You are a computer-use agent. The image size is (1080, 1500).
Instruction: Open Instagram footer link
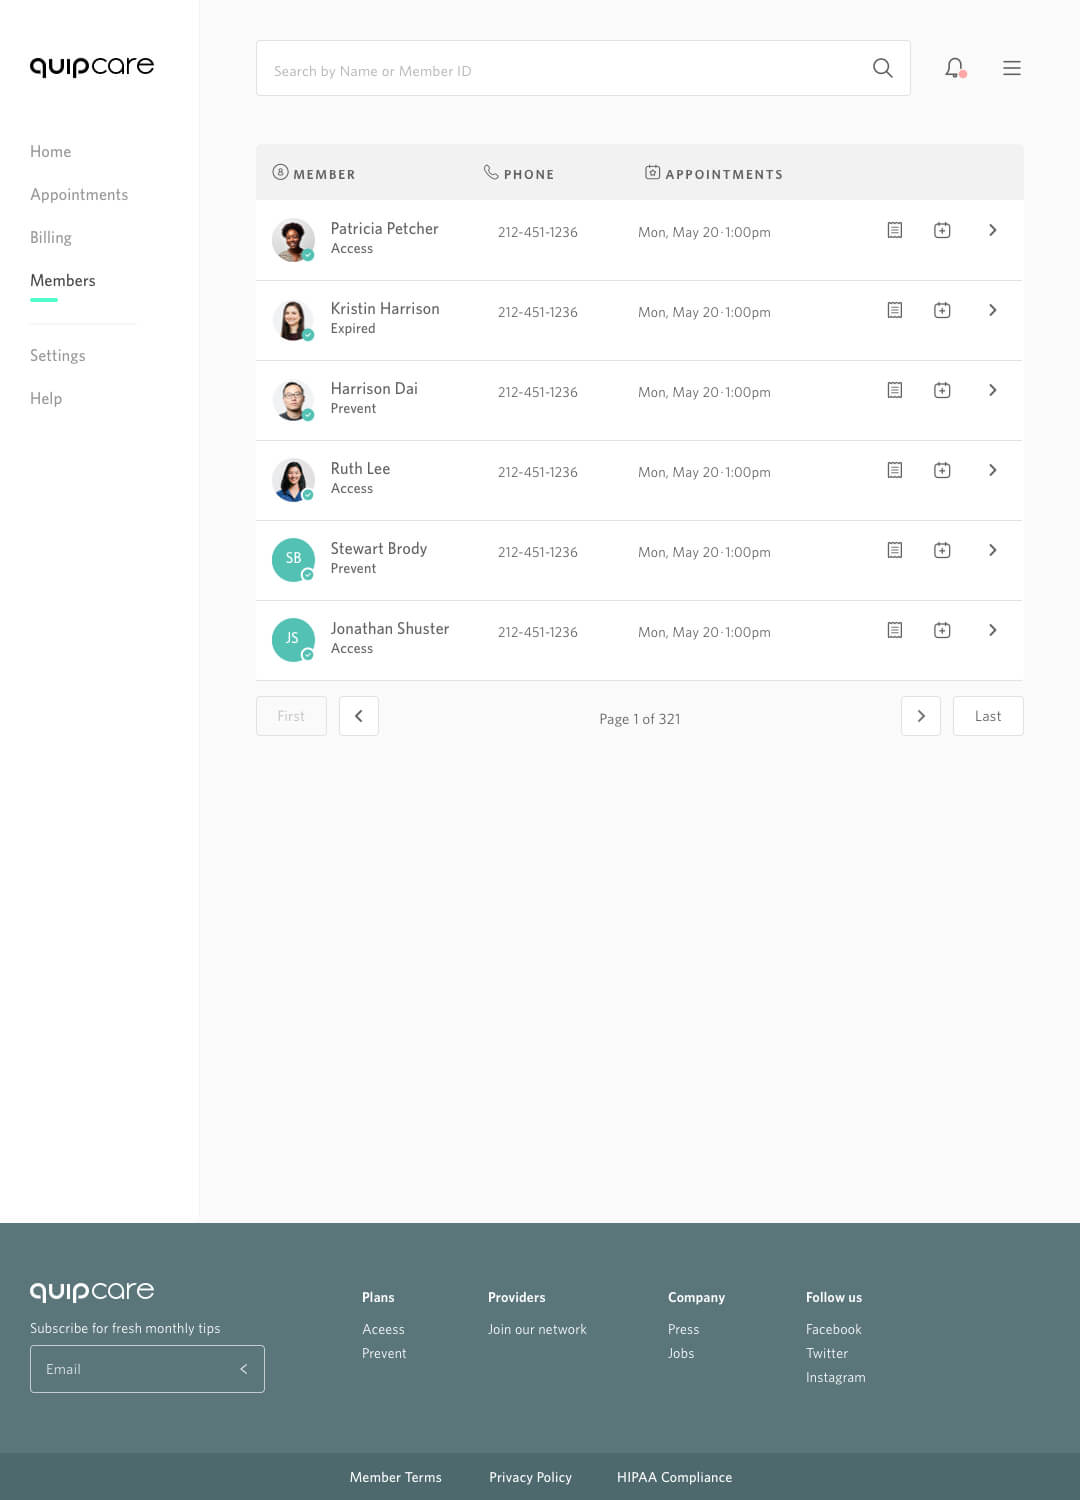coord(836,1378)
